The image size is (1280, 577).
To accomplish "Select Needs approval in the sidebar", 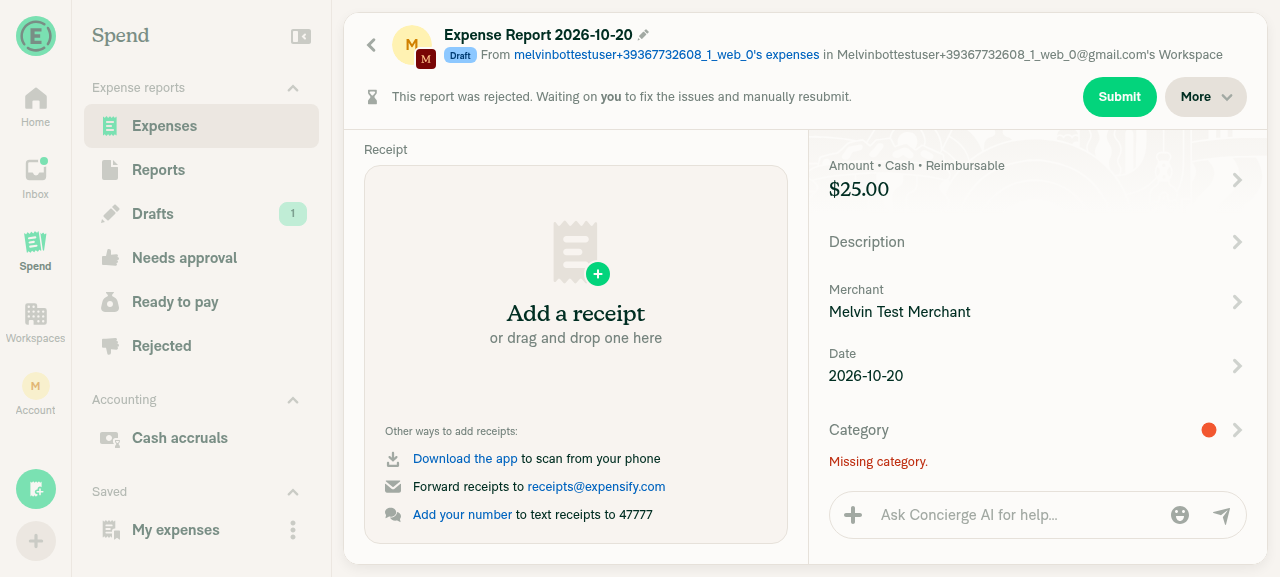I will point(201,258).
